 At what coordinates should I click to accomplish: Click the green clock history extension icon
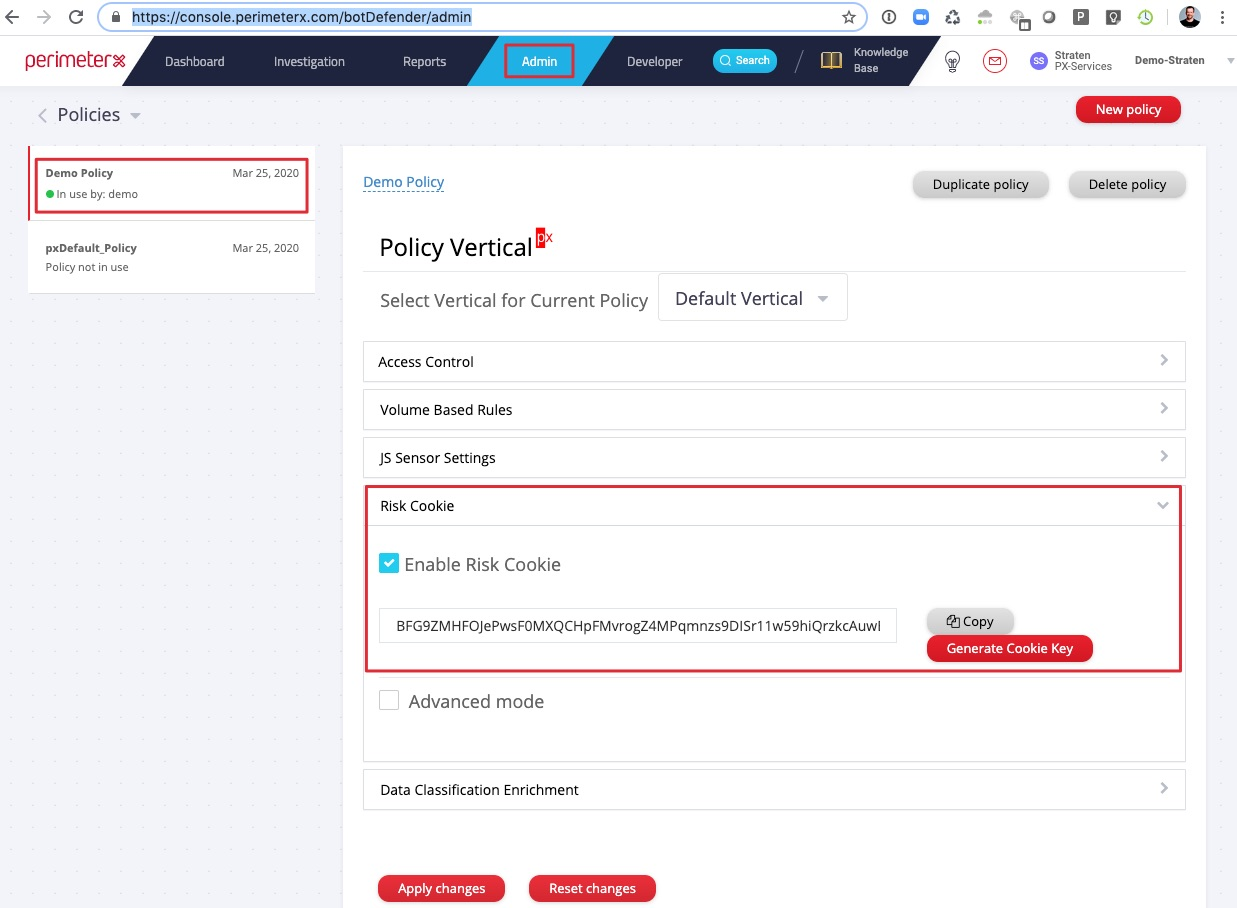coord(1145,17)
